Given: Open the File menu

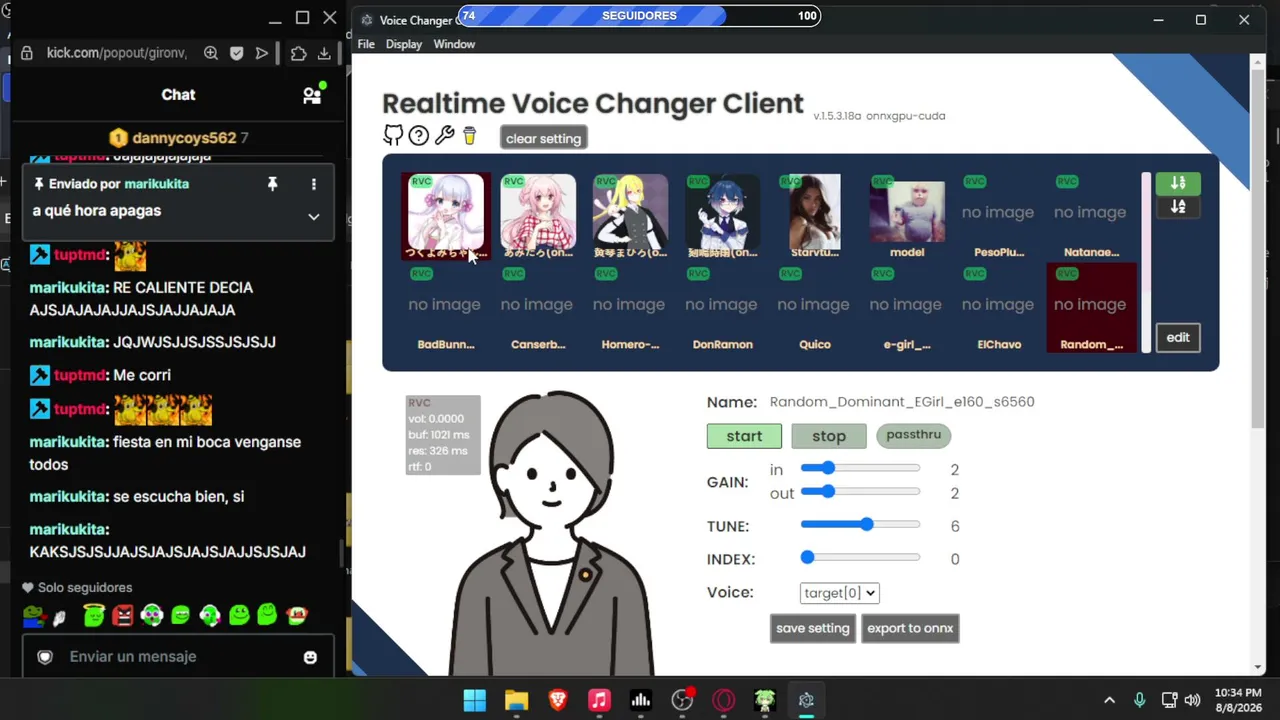Looking at the screenshot, I should click(366, 44).
